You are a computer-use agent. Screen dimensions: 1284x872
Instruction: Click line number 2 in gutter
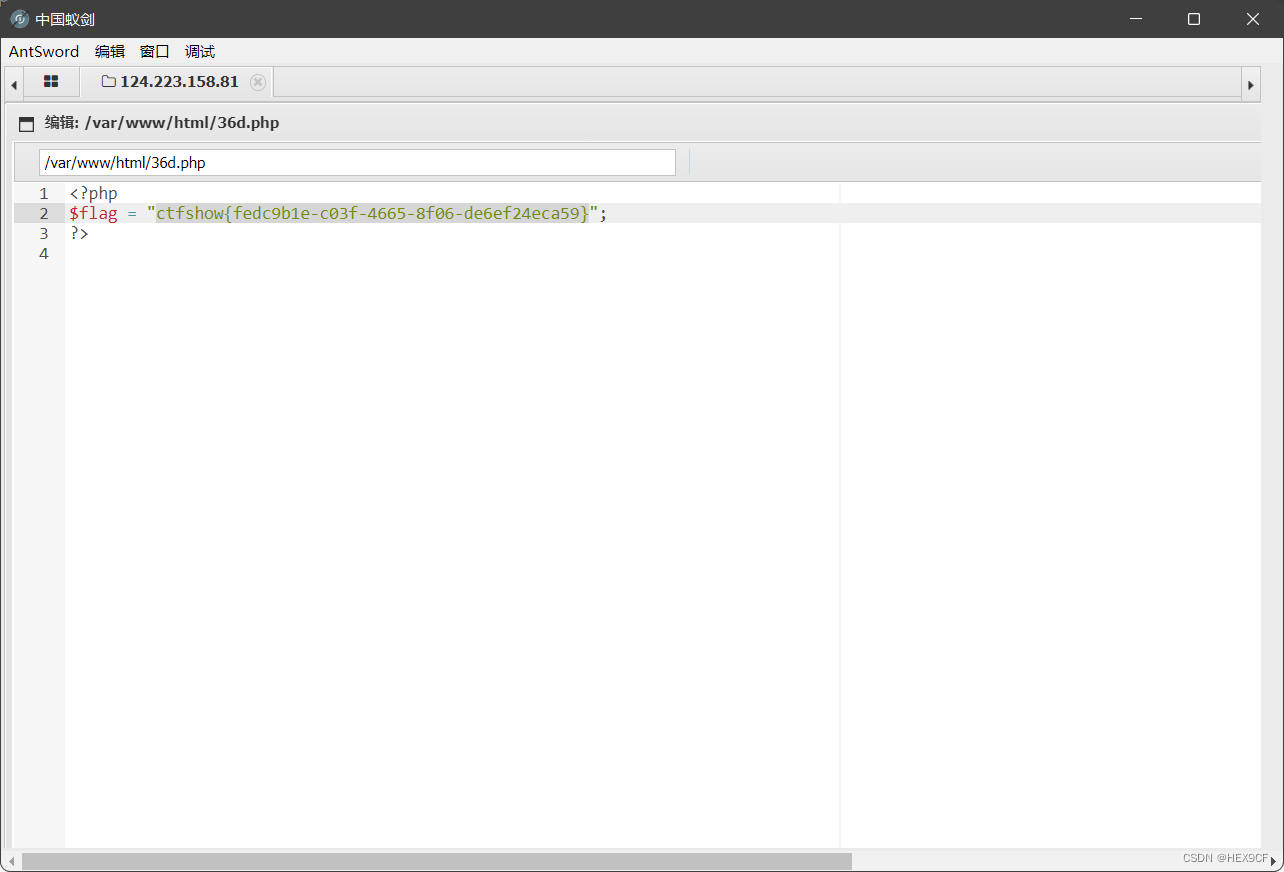coord(43,213)
